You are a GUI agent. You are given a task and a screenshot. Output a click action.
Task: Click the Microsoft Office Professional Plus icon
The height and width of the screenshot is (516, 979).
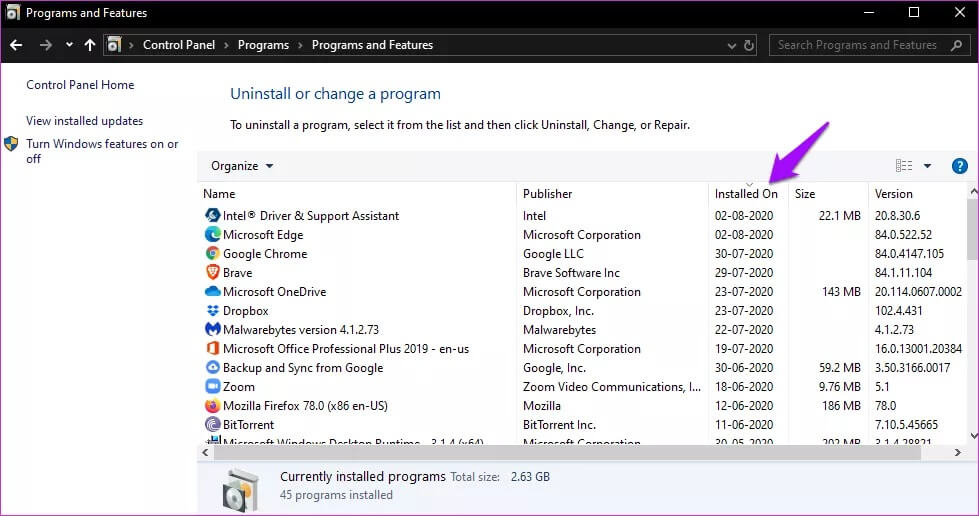[212, 349]
